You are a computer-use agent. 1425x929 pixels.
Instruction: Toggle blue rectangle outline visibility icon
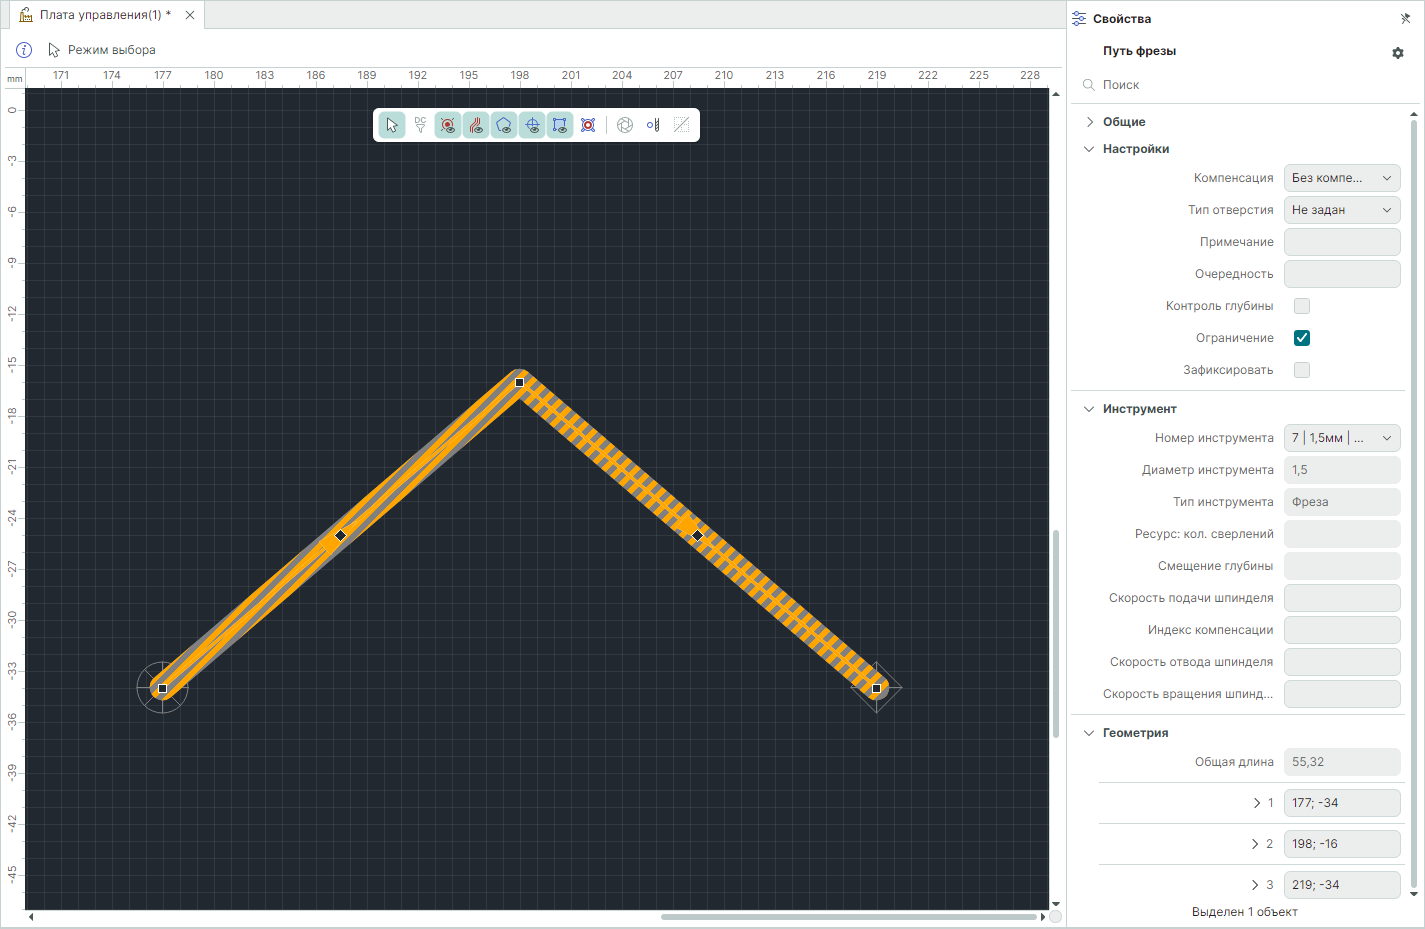(x=560, y=125)
